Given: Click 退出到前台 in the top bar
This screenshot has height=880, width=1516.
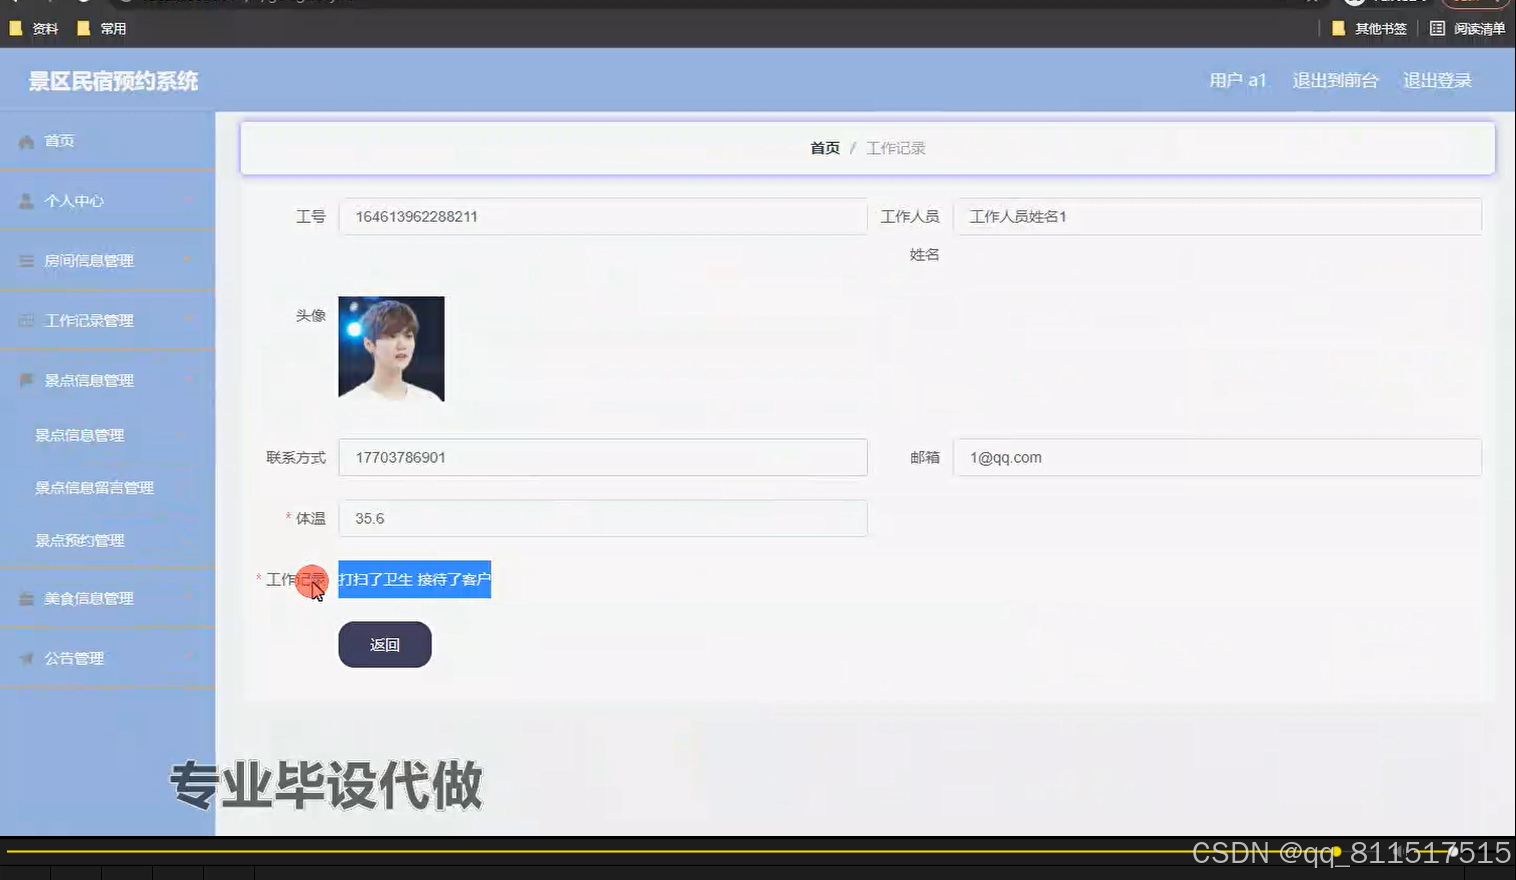Looking at the screenshot, I should (1335, 80).
